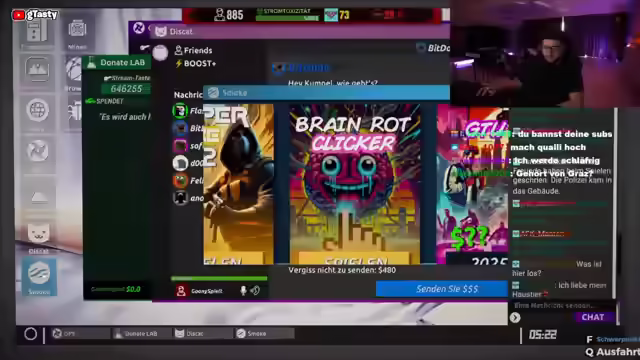The image size is (640, 360).
Task: Mute the microphone in Discat
Action: click(243, 291)
